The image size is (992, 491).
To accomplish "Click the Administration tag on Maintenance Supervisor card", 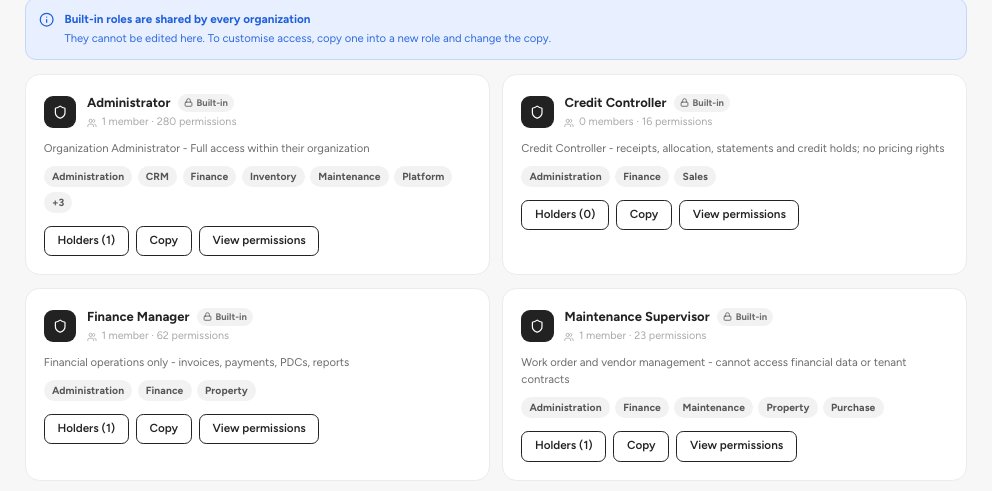I will tap(565, 407).
